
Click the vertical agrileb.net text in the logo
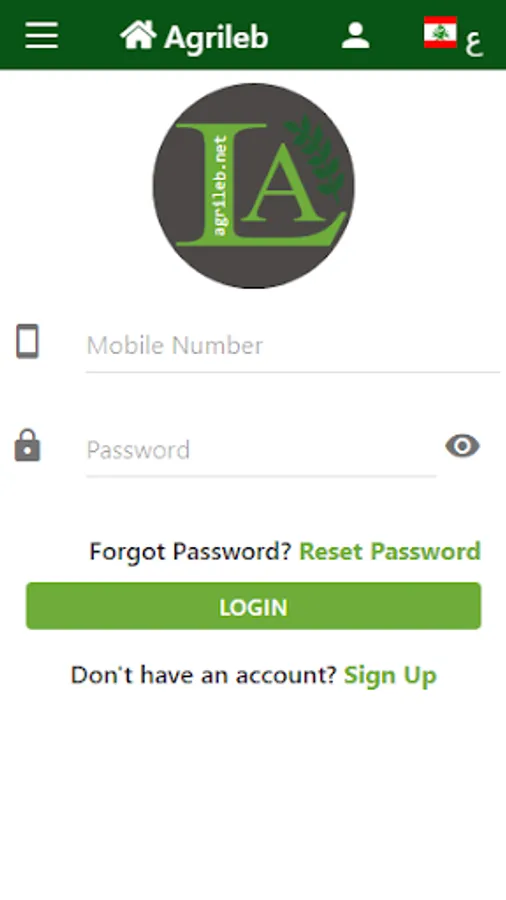[x=221, y=185]
